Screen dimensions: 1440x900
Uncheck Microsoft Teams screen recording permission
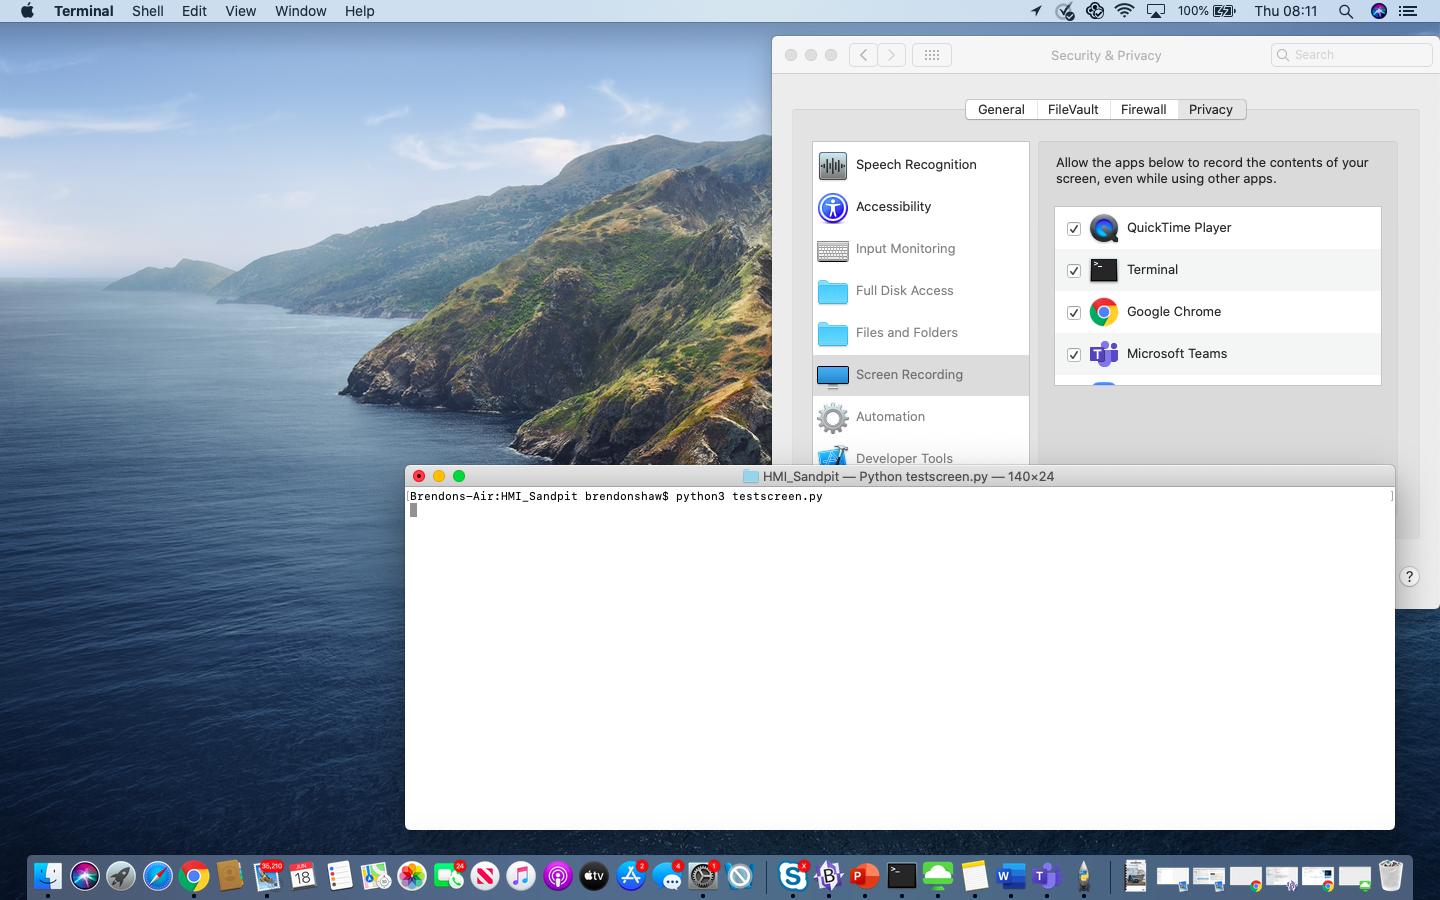tap(1074, 355)
